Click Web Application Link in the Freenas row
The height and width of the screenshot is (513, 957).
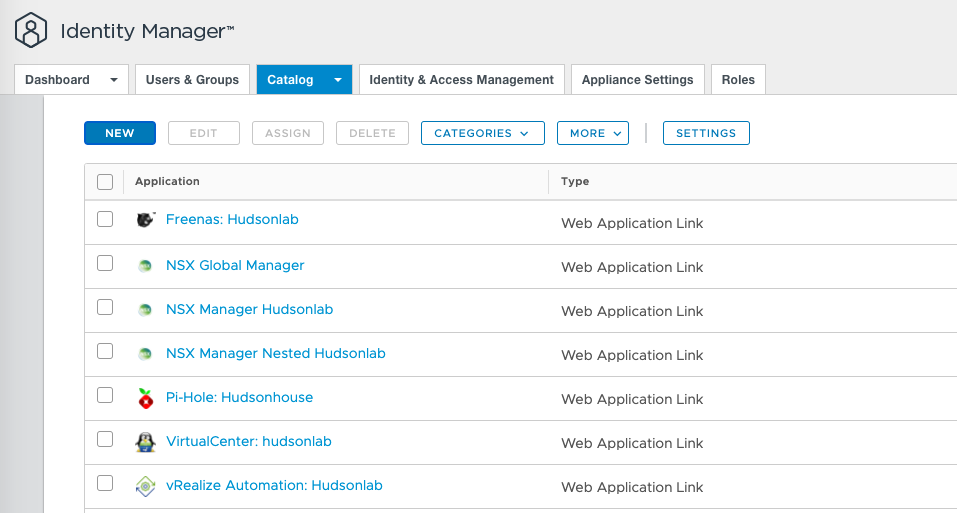tap(632, 223)
